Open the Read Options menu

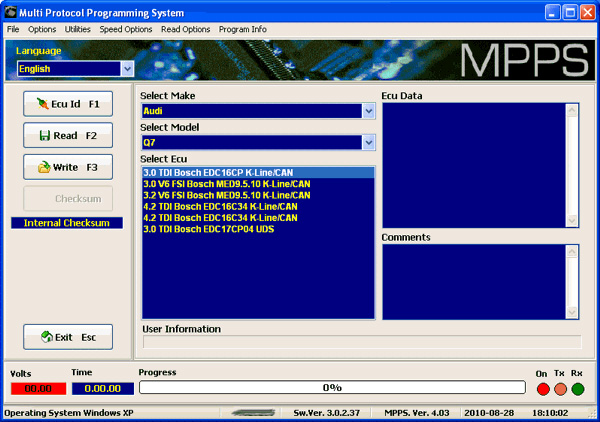pyautogui.click(x=186, y=29)
